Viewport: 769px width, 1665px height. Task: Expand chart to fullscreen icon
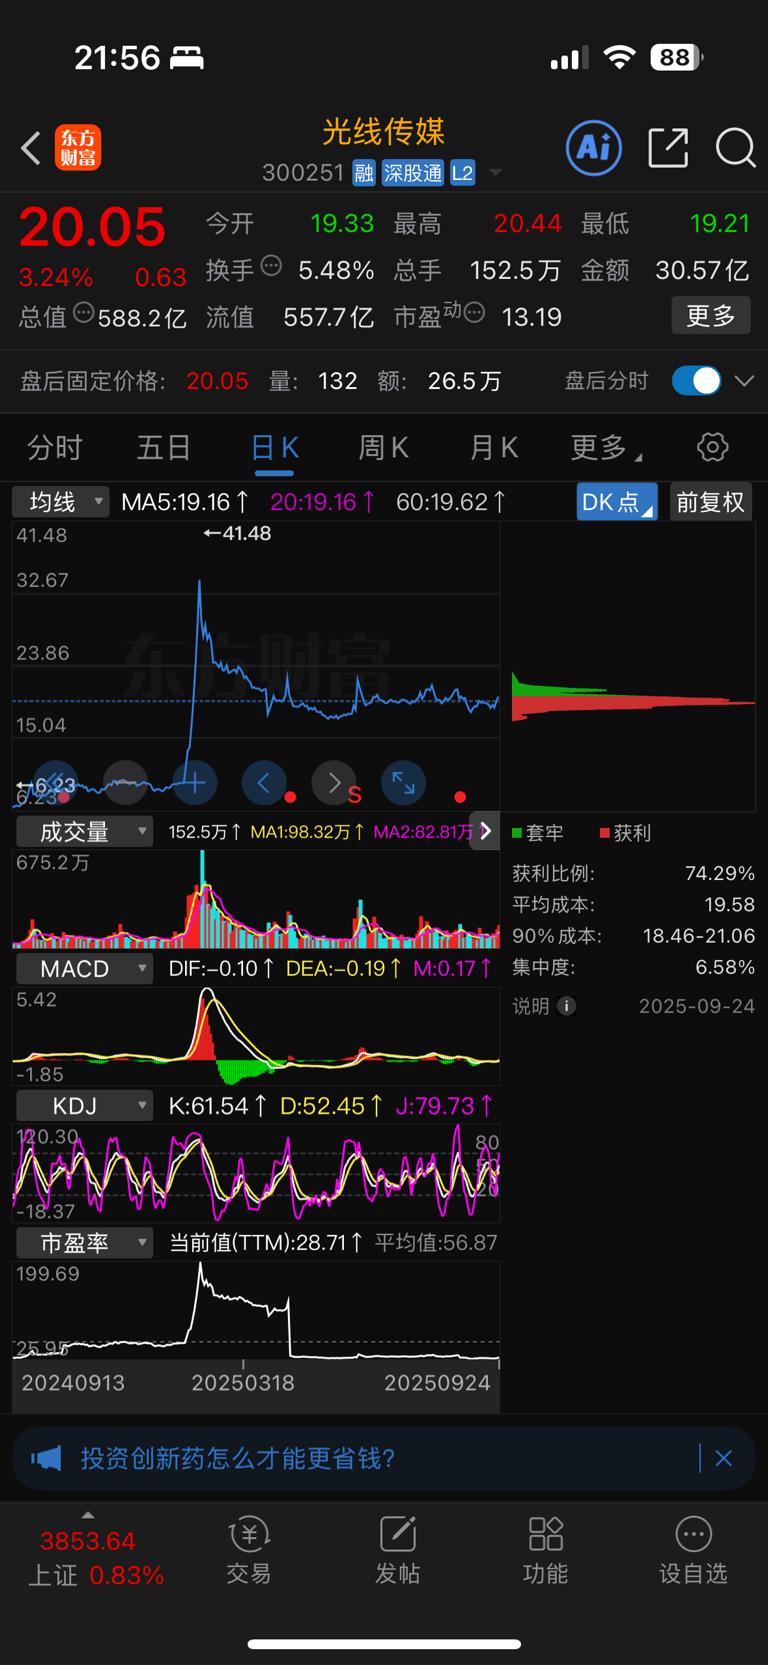403,783
